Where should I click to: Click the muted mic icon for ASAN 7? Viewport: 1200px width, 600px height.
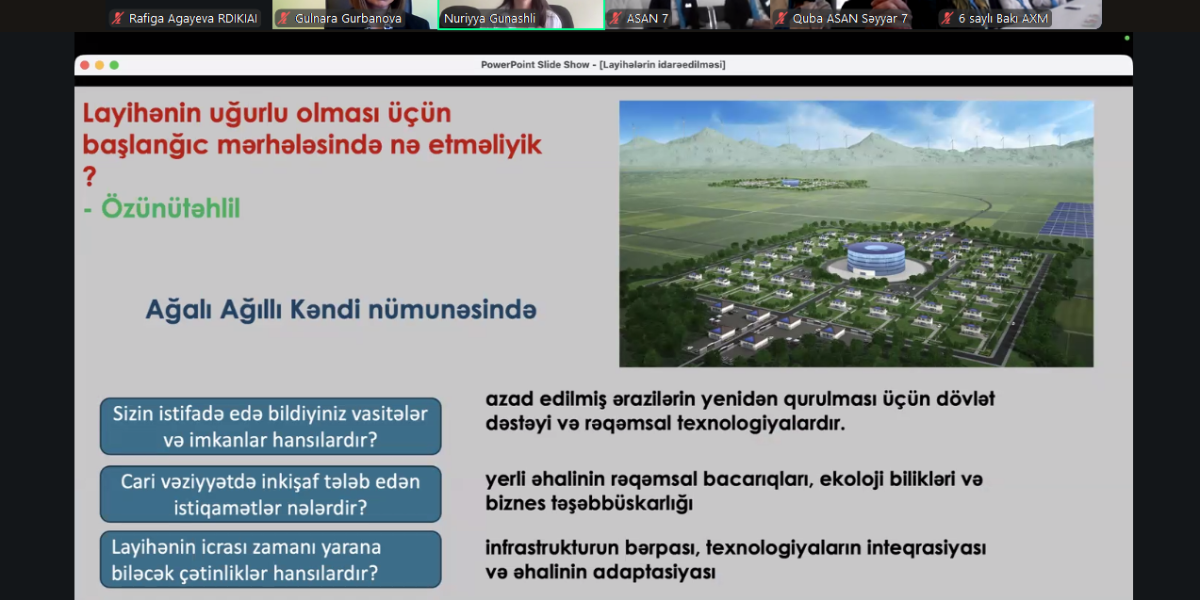[615, 18]
